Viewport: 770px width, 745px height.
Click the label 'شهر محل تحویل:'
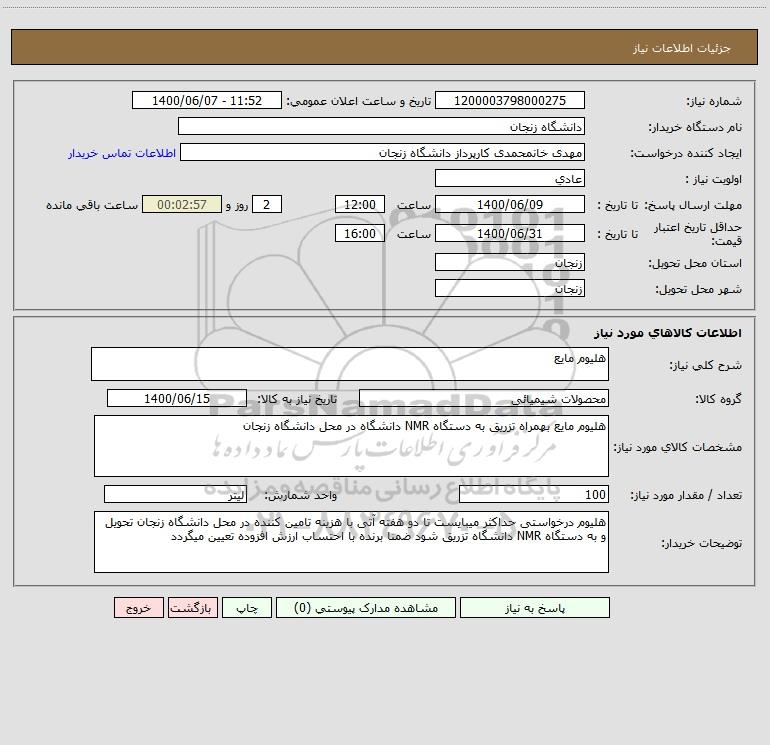699,289
